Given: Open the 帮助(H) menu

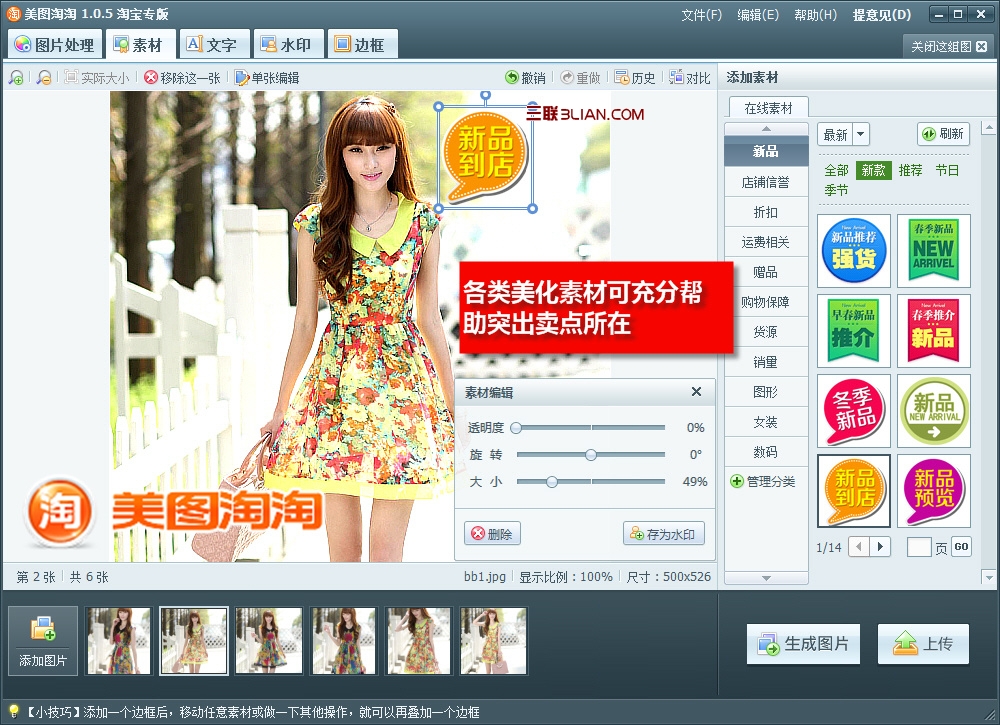Looking at the screenshot, I should click(x=816, y=15).
